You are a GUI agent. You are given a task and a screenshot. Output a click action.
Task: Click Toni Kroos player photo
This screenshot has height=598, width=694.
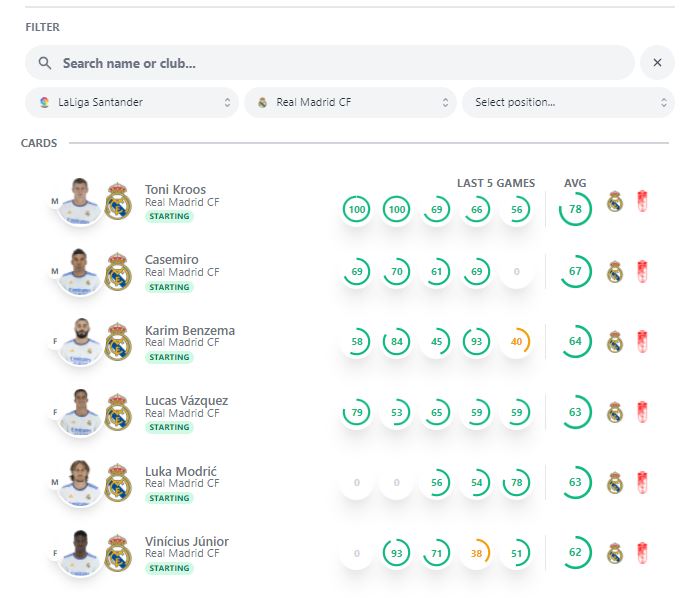(80, 201)
